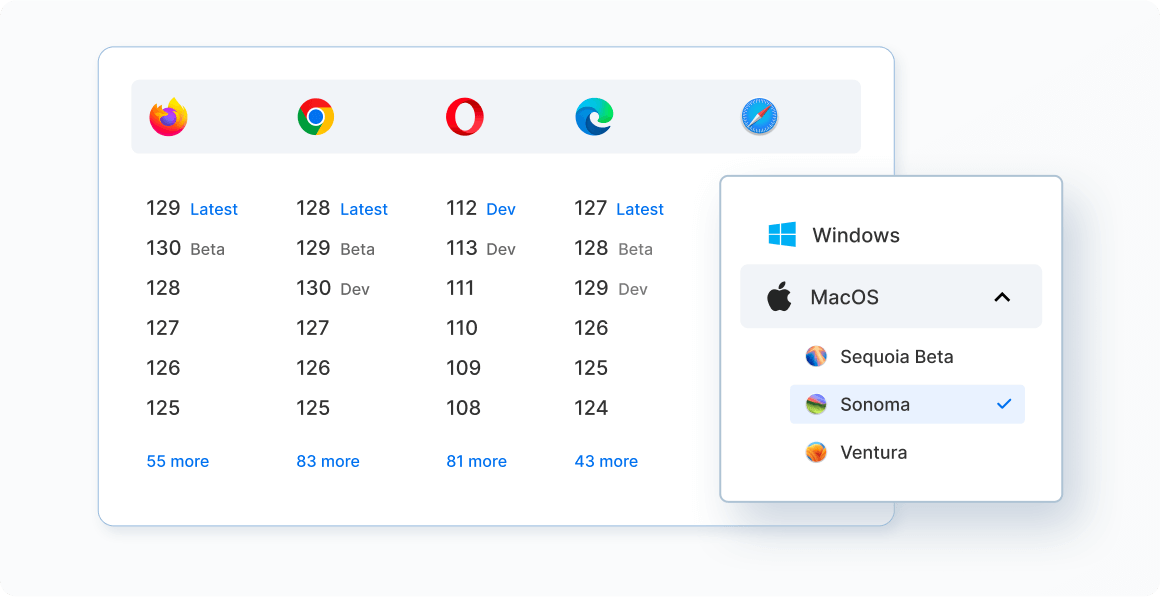Select the Ventura option

tap(875, 452)
